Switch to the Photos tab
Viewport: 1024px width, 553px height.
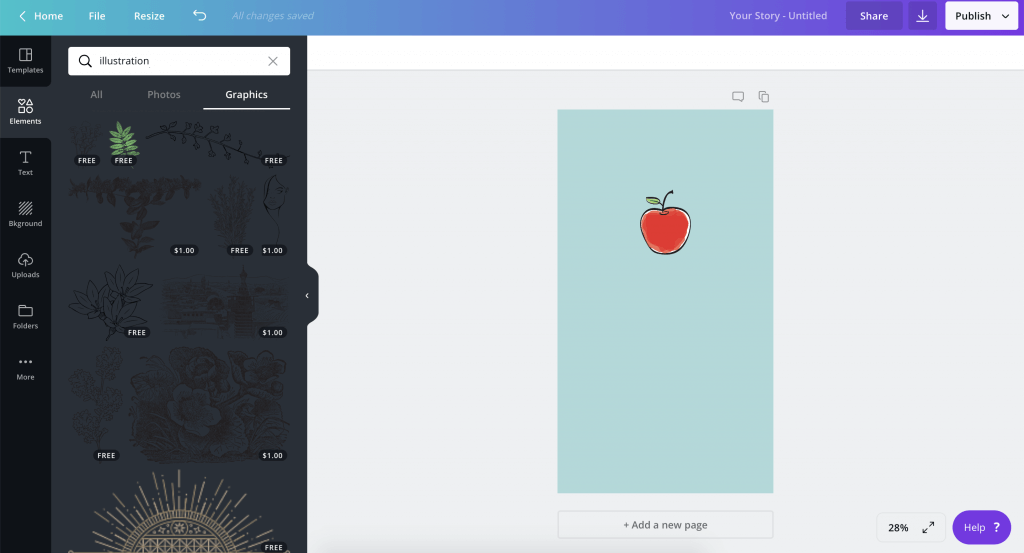click(164, 95)
